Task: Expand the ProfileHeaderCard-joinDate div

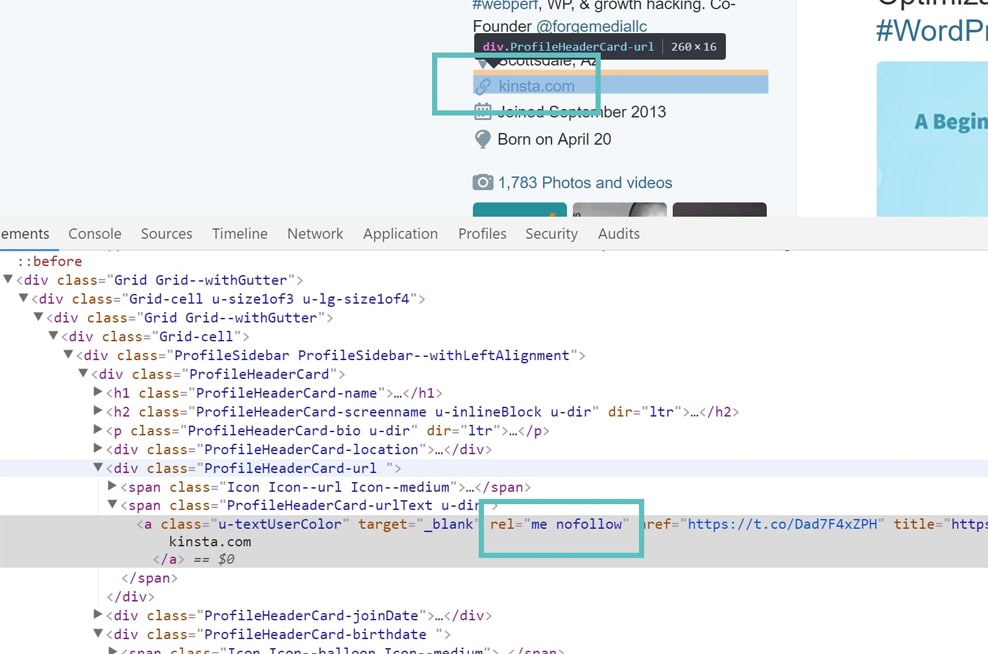Action: [x=98, y=614]
